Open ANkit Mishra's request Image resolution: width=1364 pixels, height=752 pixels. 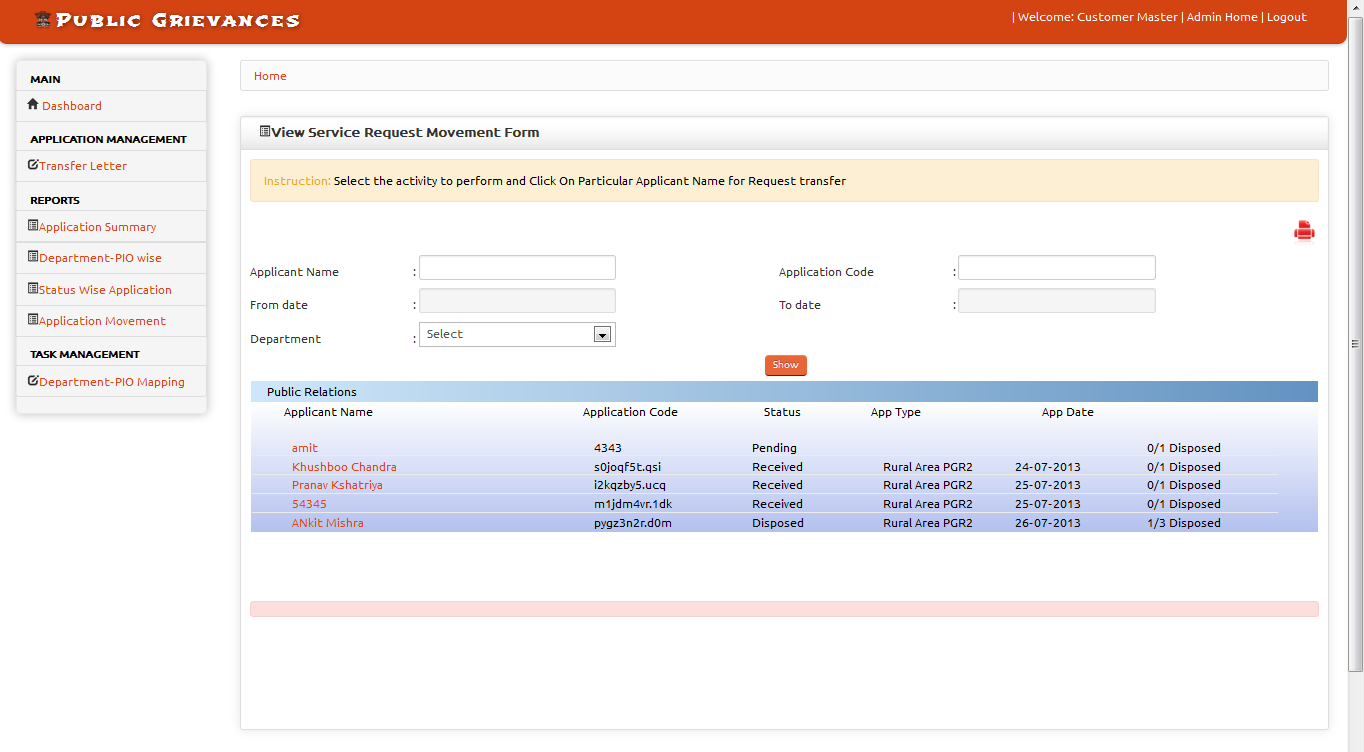[x=328, y=523]
